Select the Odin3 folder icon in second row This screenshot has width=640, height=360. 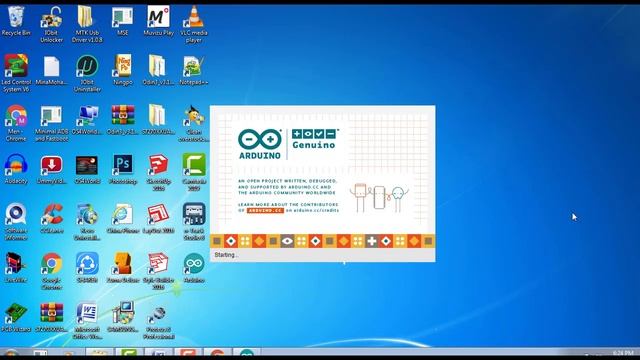click(x=158, y=70)
